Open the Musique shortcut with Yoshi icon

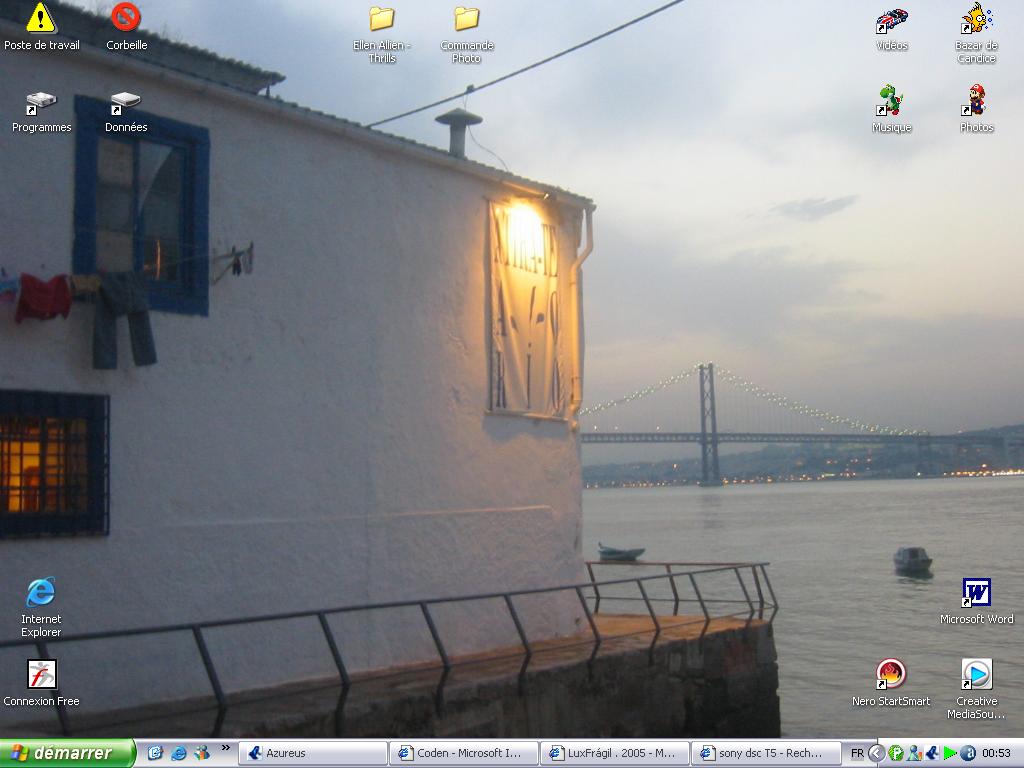click(x=890, y=101)
